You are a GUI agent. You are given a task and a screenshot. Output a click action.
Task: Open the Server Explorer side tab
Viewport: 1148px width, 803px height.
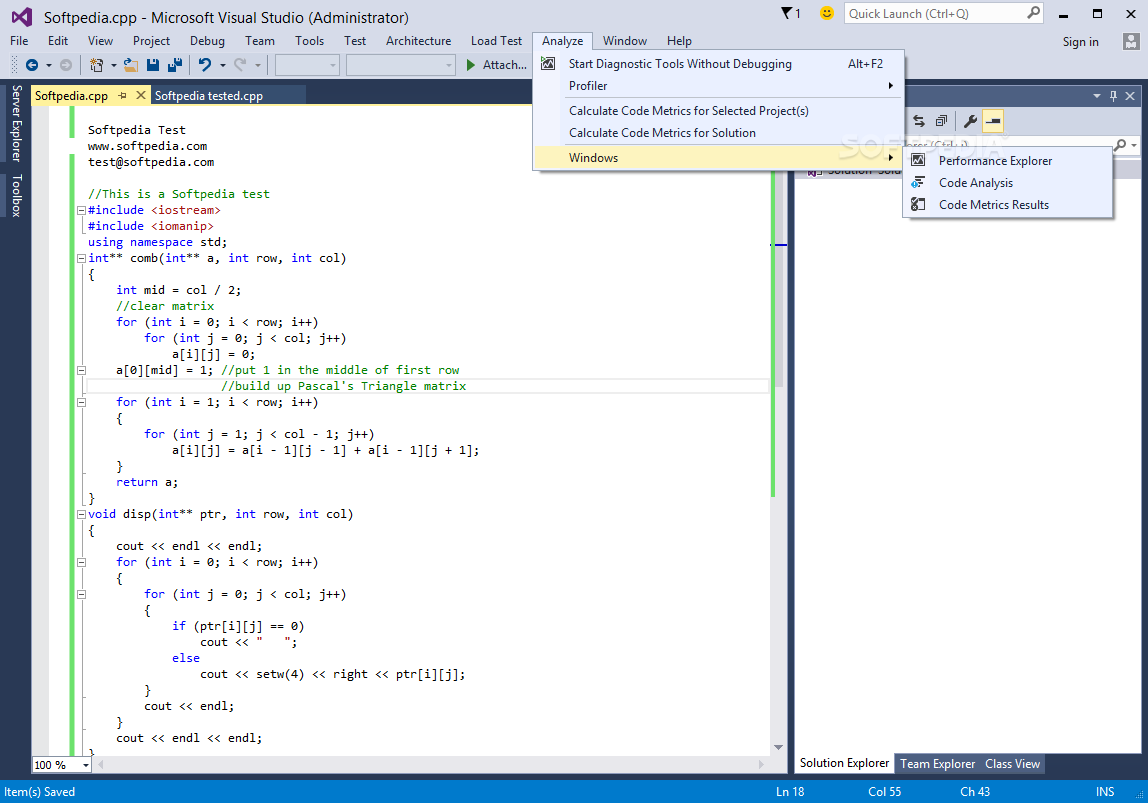tap(16, 123)
